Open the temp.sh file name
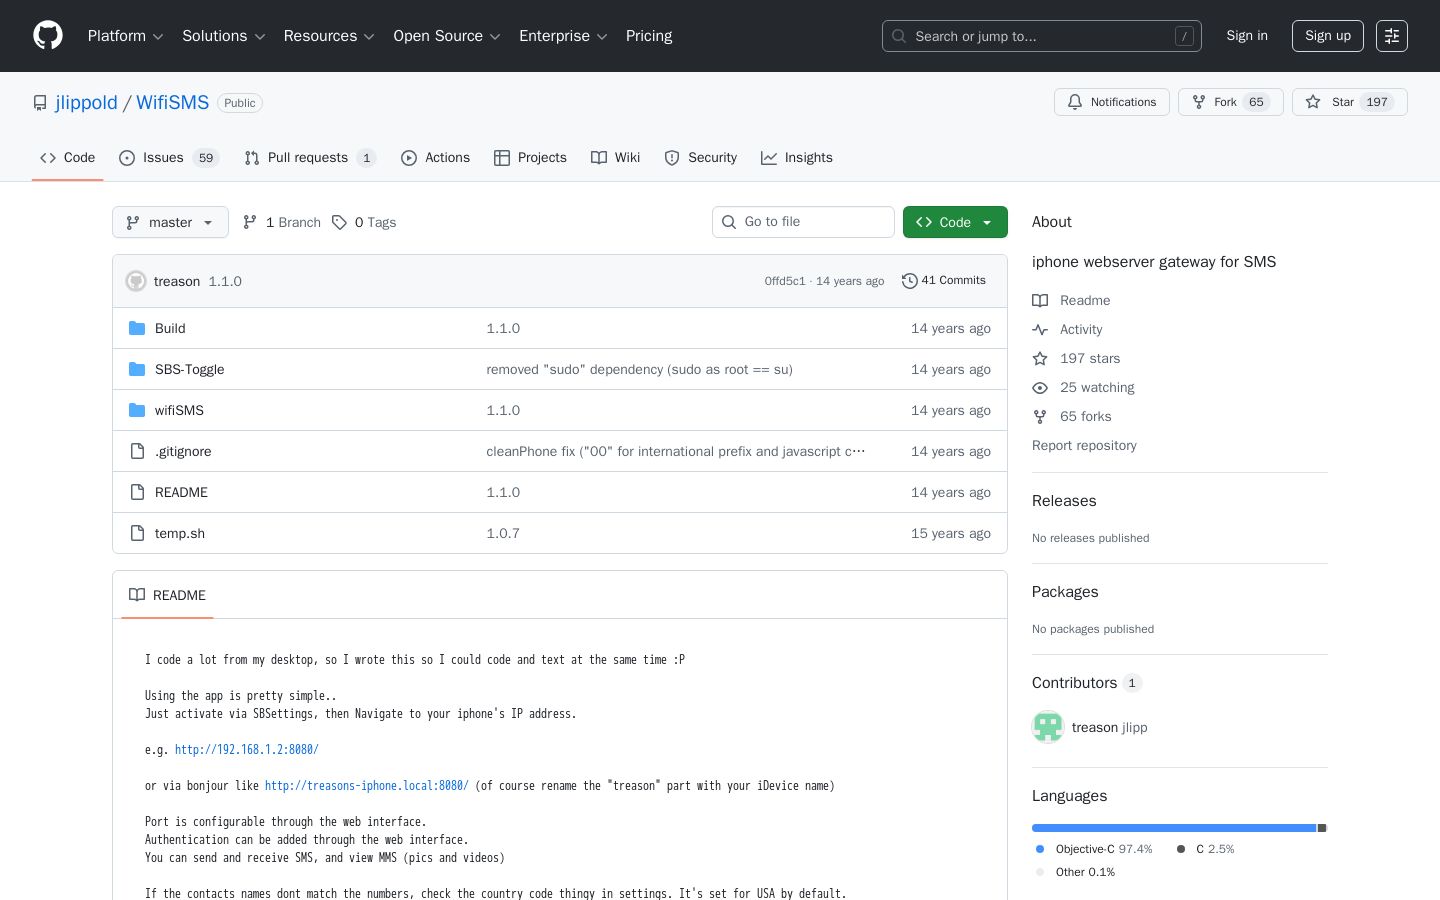Image resolution: width=1440 pixels, height=900 pixels. pos(180,533)
